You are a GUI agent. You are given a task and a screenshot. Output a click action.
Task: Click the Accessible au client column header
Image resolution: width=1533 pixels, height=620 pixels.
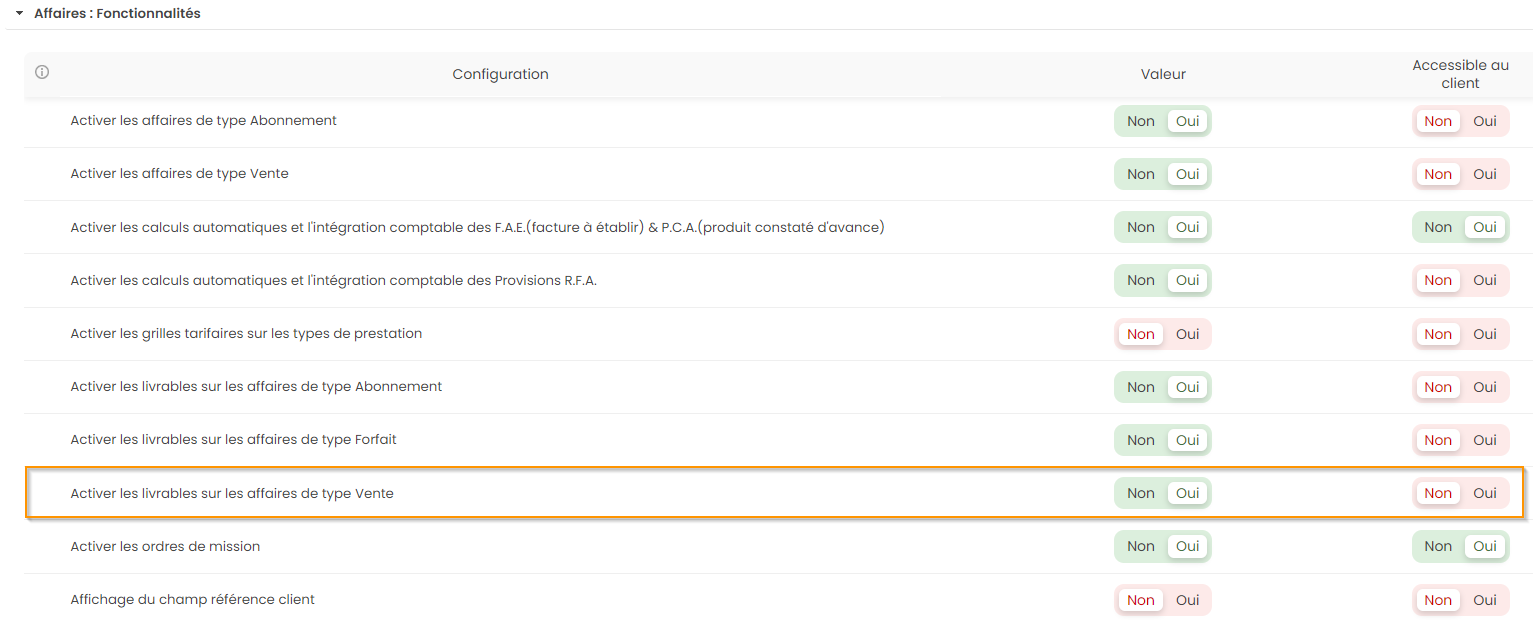click(x=1460, y=74)
